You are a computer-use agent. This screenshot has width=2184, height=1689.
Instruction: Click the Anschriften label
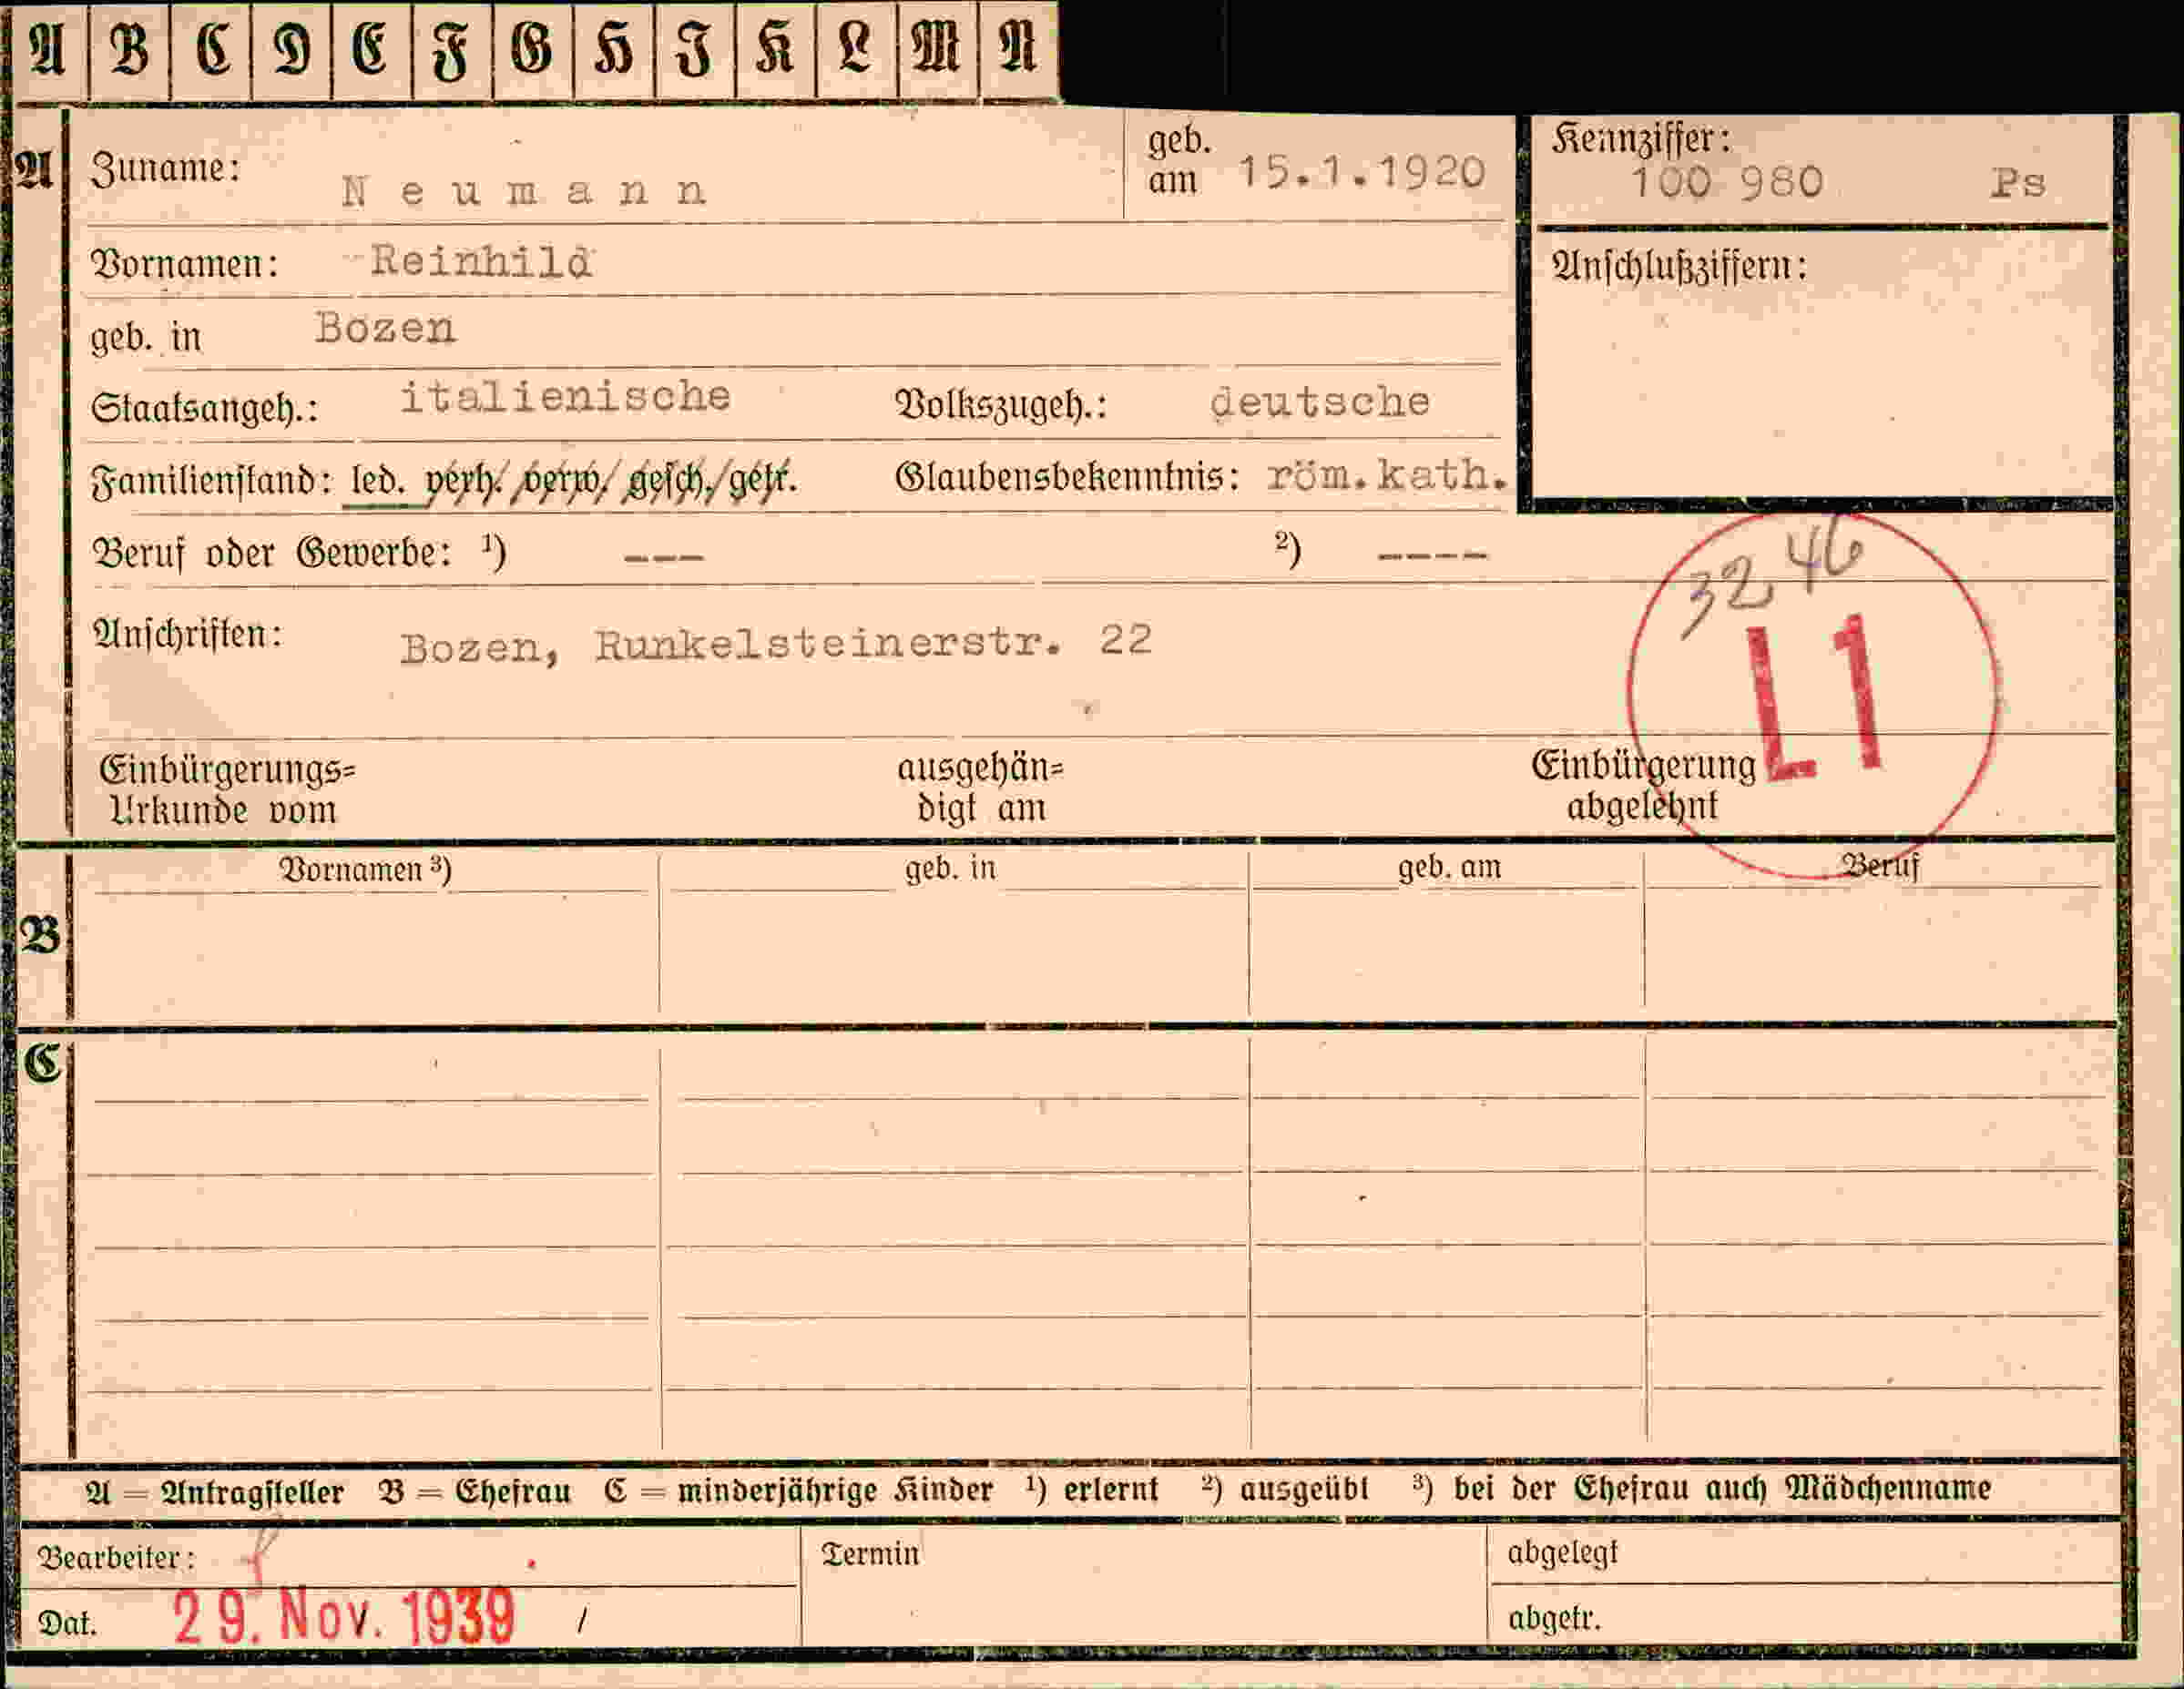point(188,634)
